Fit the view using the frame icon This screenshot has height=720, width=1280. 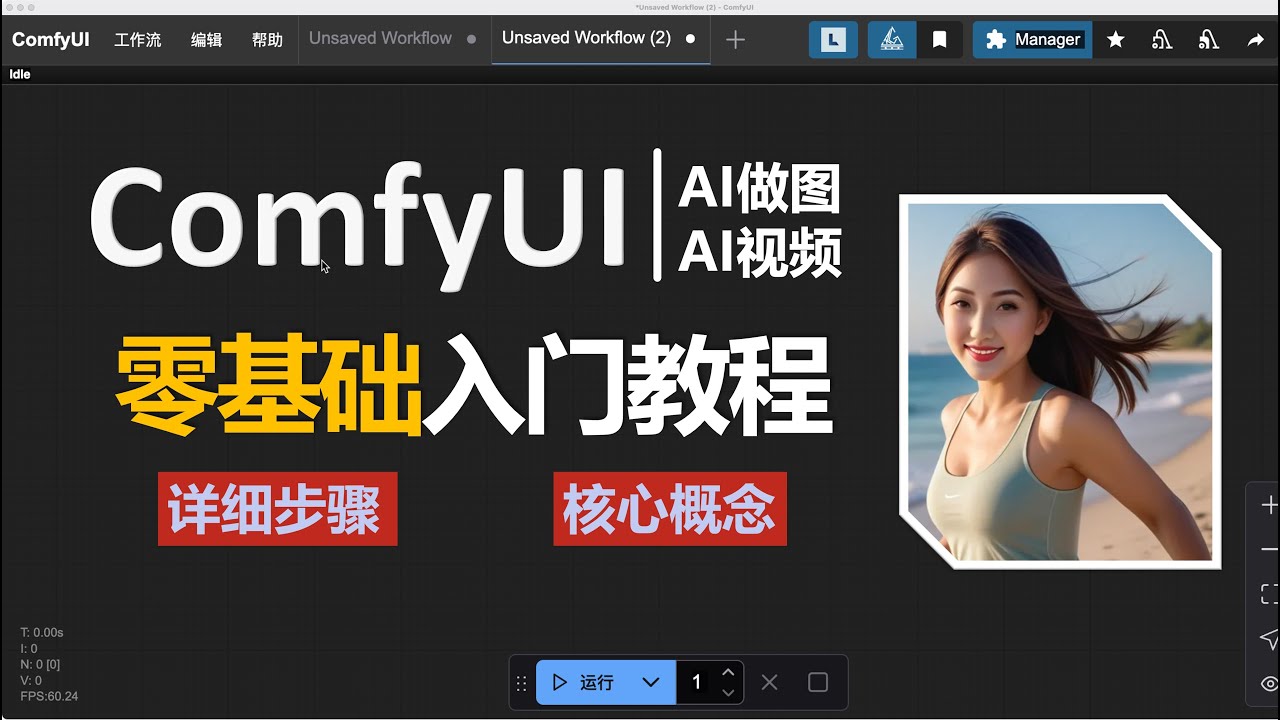click(x=1268, y=594)
